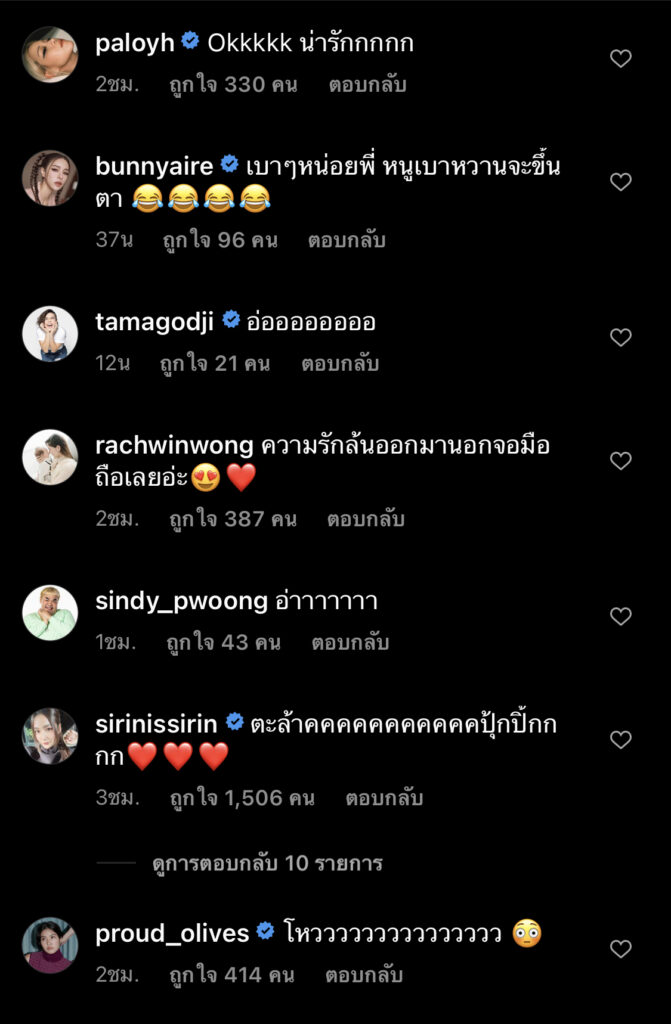The width and height of the screenshot is (671, 1024).
Task: Tap heart next to bunnyaire's comment
Action: pyautogui.click(x=621, y=182)
